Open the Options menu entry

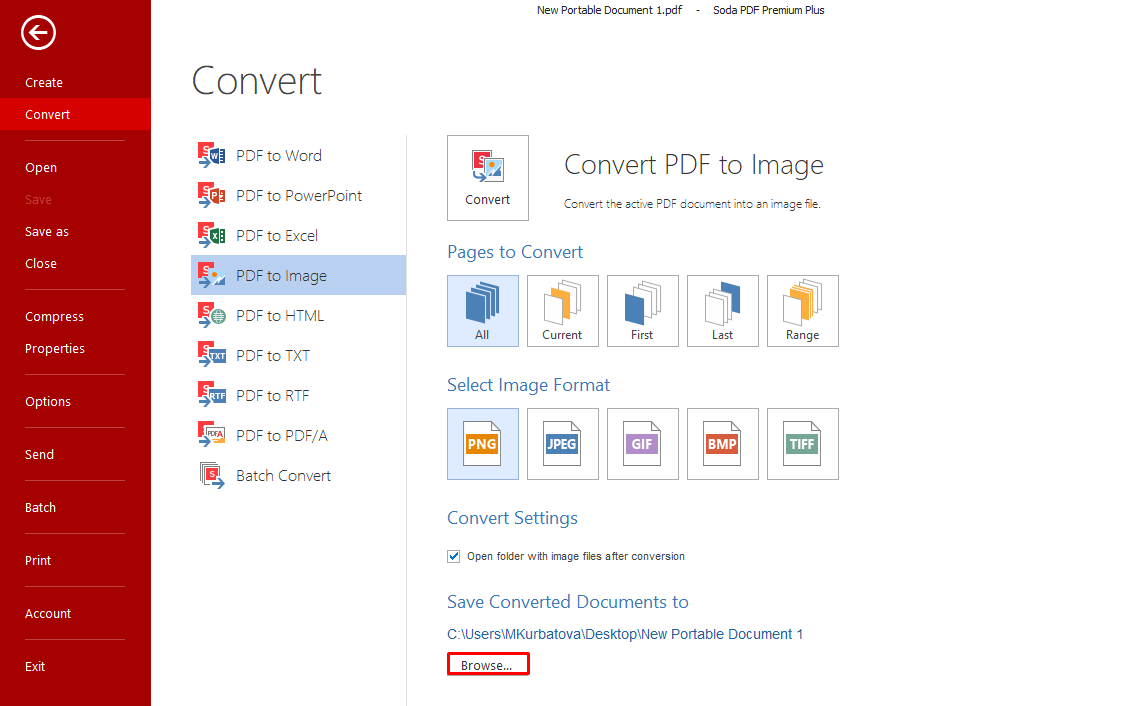pos(48,401)
